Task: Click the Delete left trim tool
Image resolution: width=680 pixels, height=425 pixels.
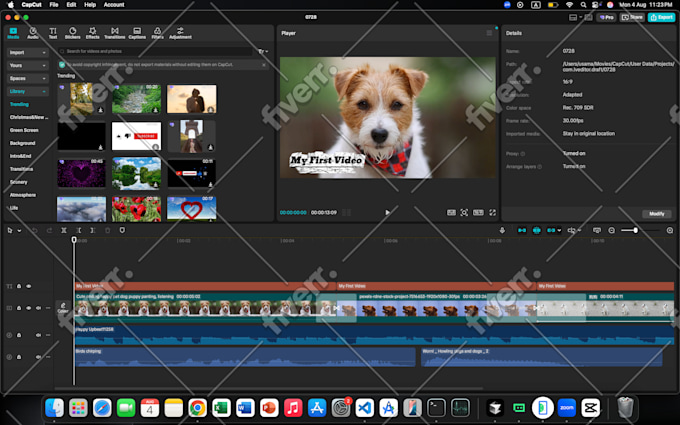Action: point(78,230)
